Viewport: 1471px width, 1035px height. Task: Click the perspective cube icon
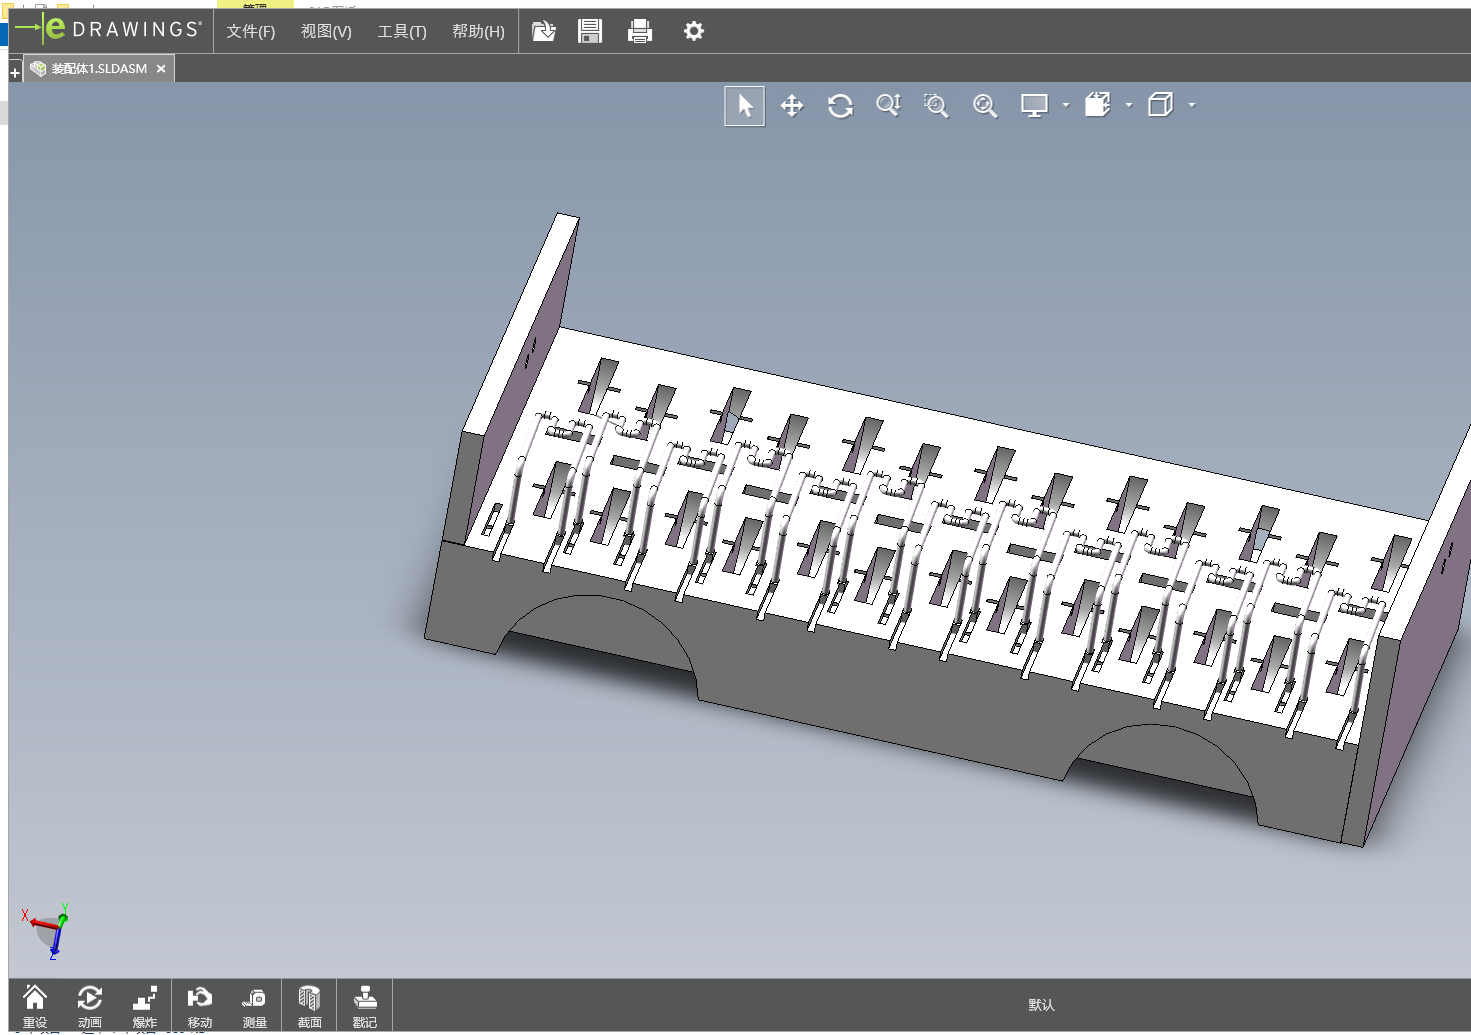coord(1160,105)
